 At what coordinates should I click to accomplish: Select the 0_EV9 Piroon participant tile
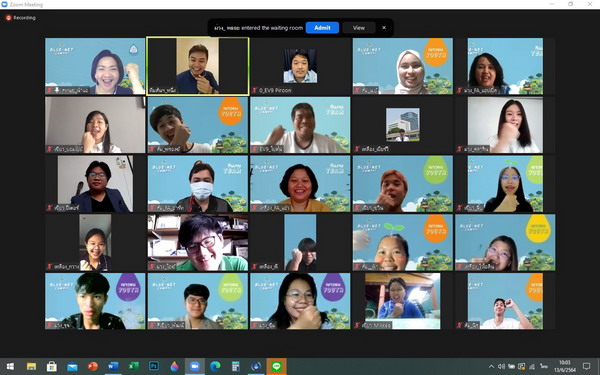[x=300, y=66]
